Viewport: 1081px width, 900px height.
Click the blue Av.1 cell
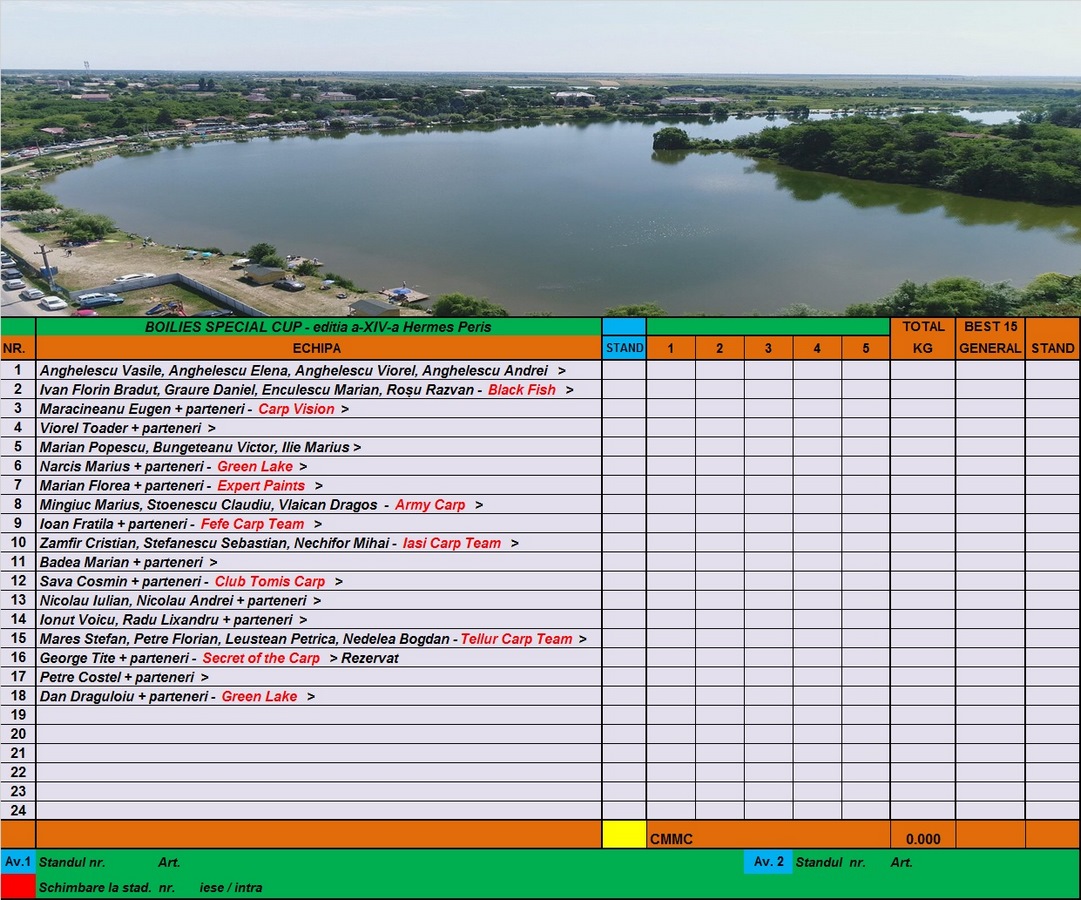[x=18, y=861]
